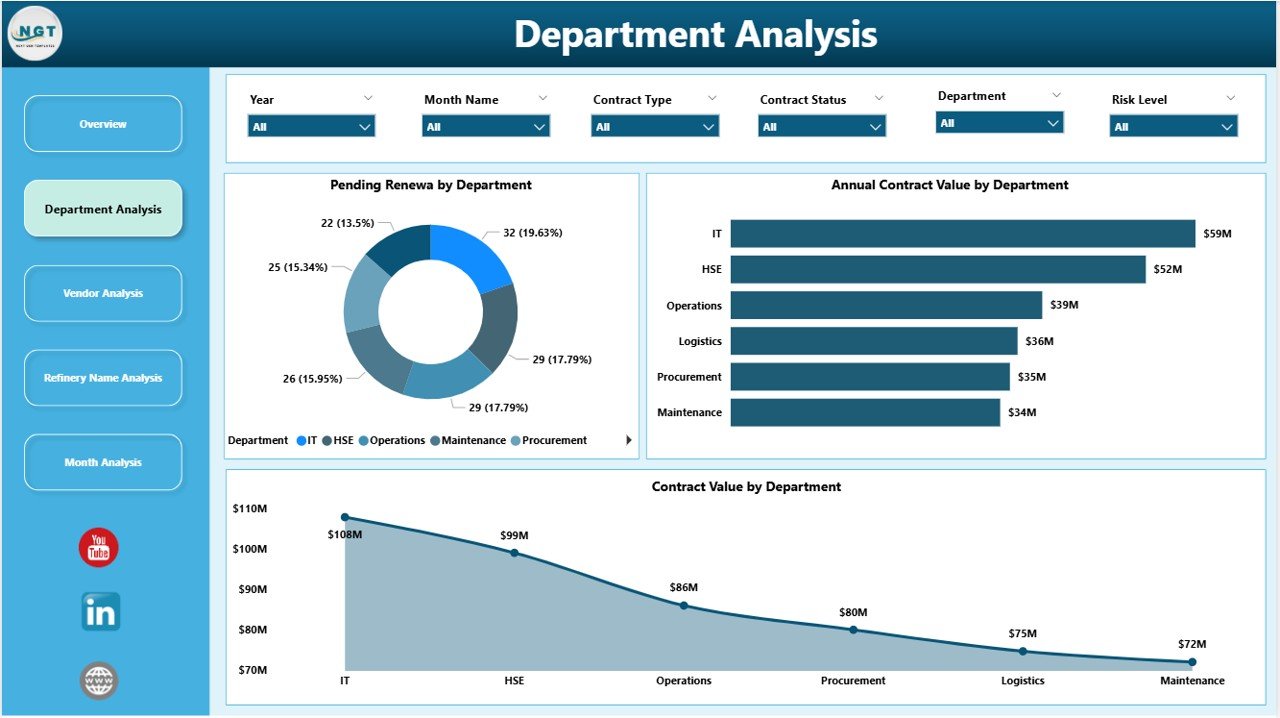1280x718 pixels.
Task: Click the IT bar in Annual Contract Value
Action: 960,233
